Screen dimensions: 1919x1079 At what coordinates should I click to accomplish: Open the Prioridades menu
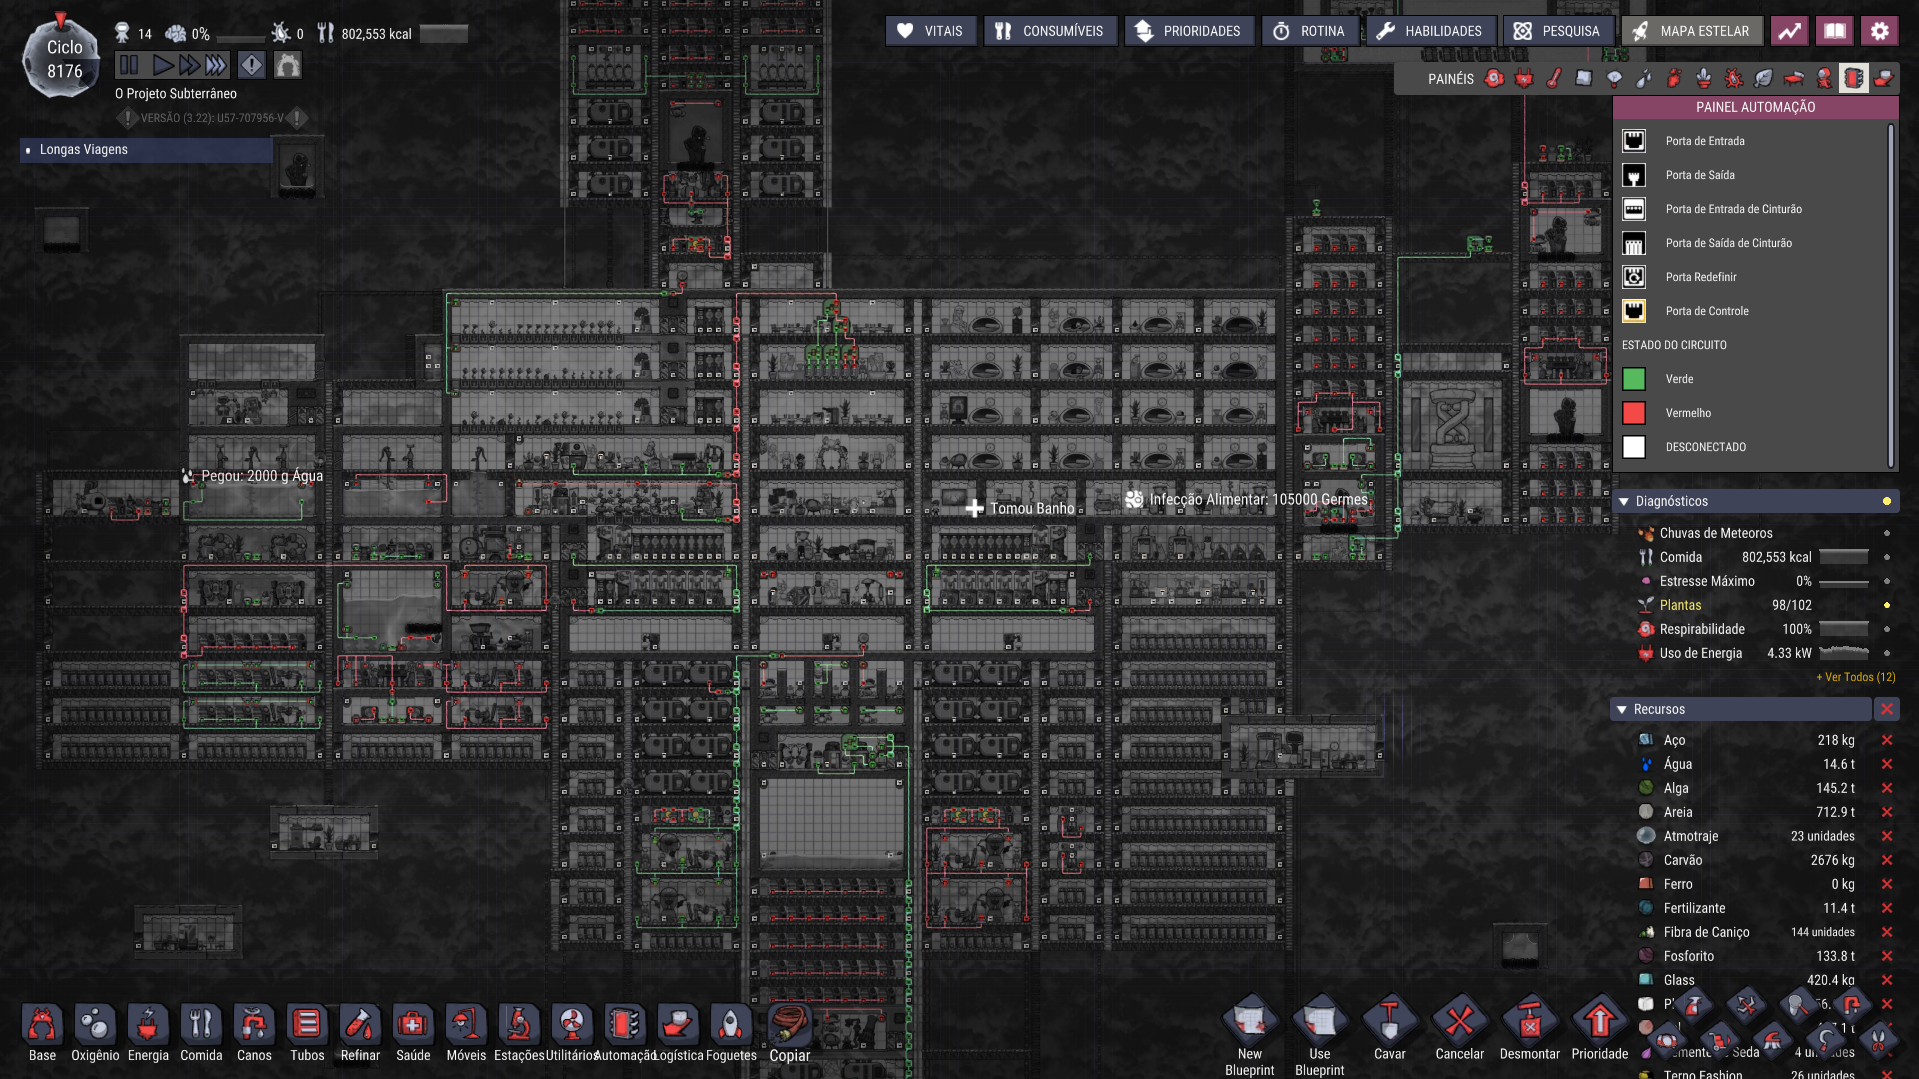click(x=1189, y=31)
